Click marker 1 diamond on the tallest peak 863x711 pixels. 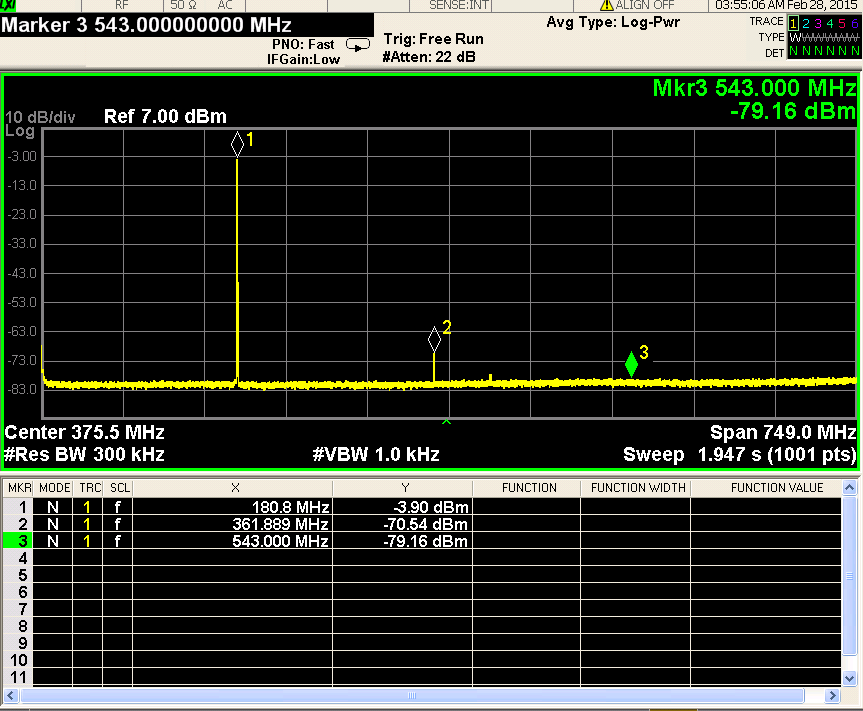pos(237,144)
